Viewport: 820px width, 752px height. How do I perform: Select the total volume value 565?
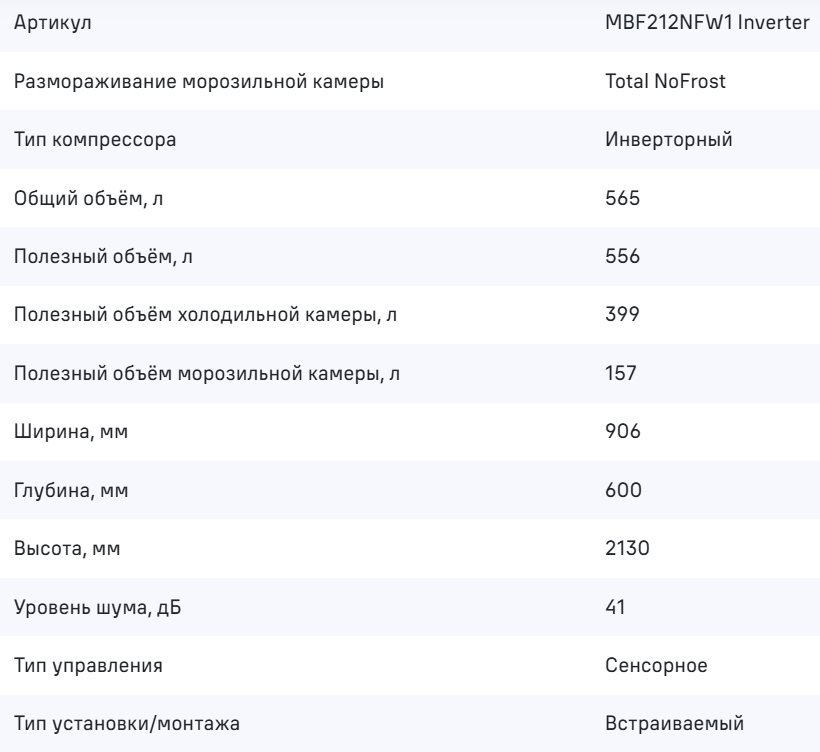tap(622, 198)
